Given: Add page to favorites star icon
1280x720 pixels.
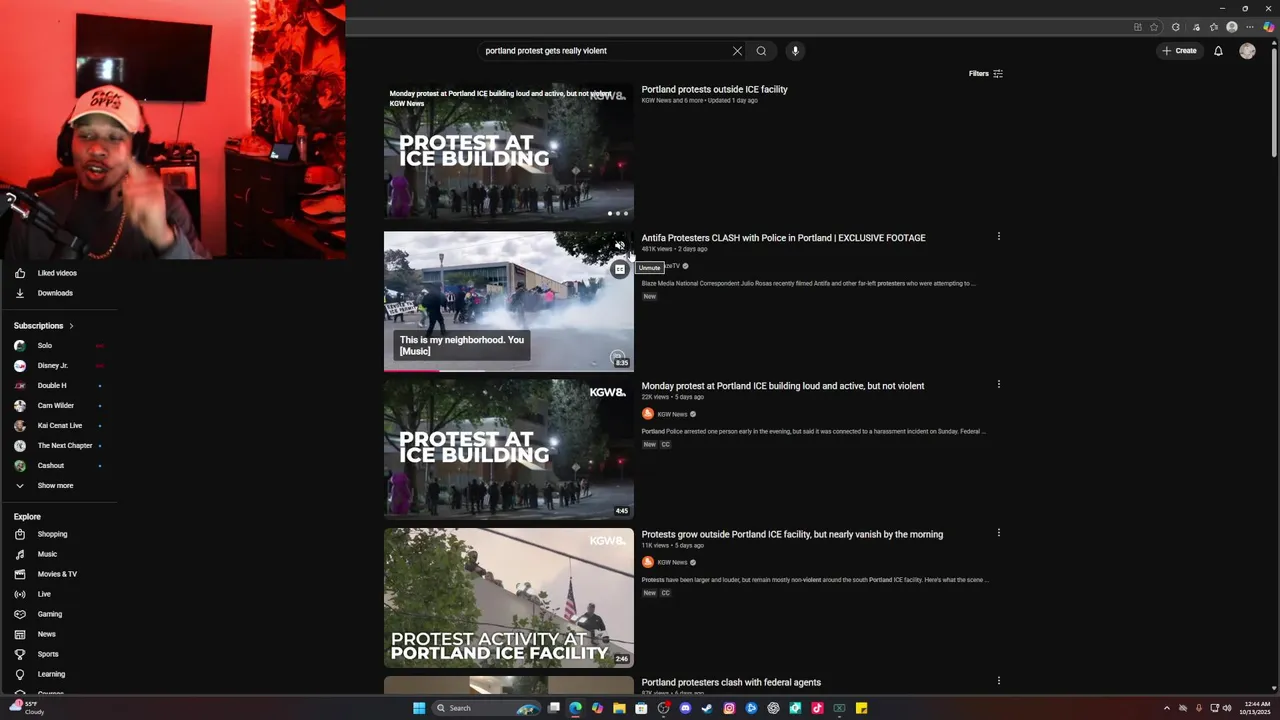Looking at the screenshot, I should click(1154, 27).
